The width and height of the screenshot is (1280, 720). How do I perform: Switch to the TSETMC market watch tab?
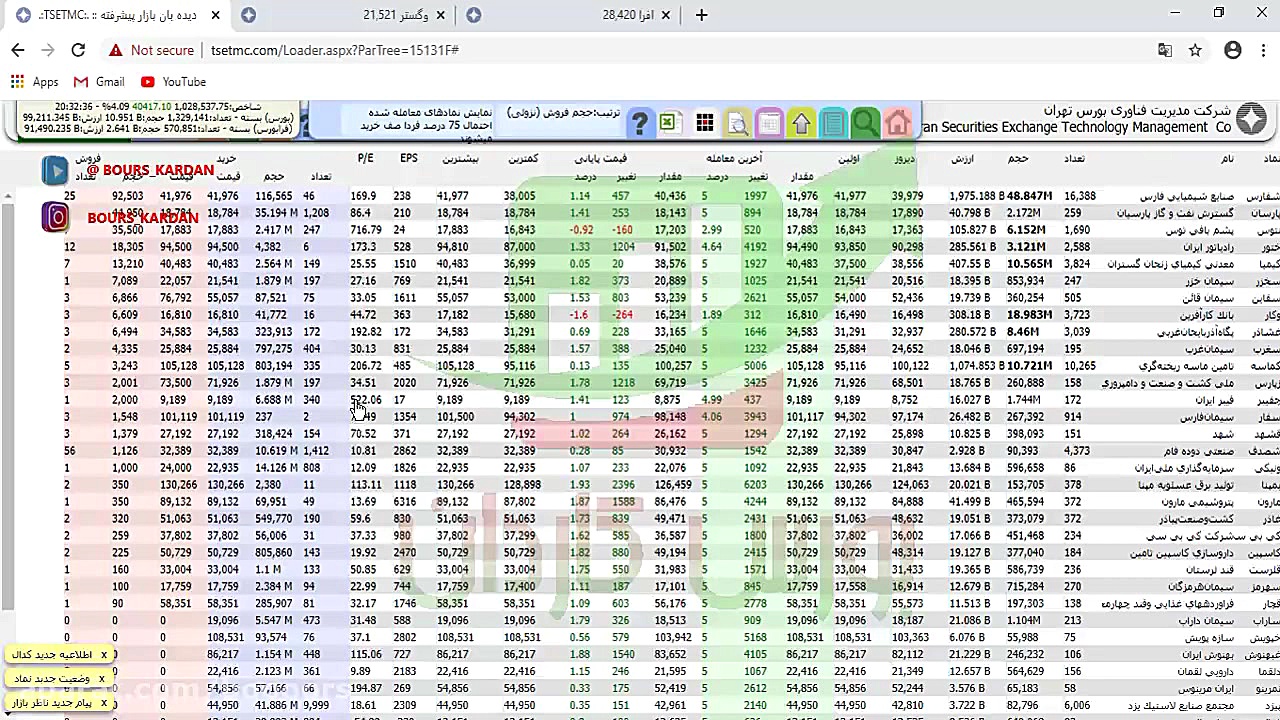[x=115, y=15]
